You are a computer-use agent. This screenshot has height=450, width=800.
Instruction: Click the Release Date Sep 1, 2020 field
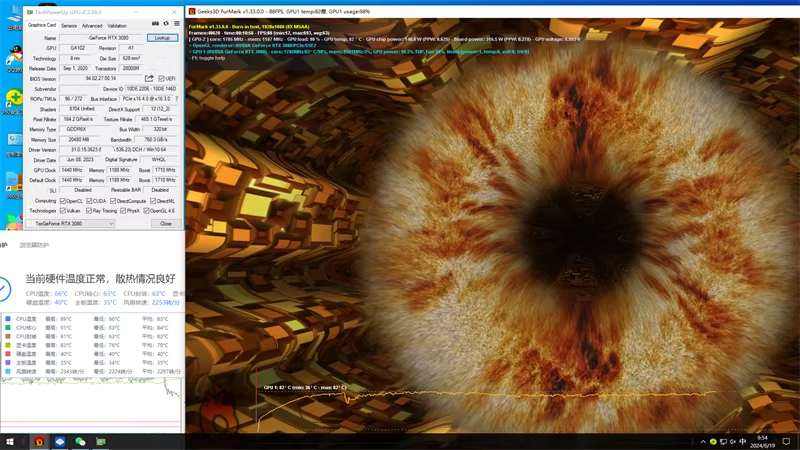tap(76, 68)
